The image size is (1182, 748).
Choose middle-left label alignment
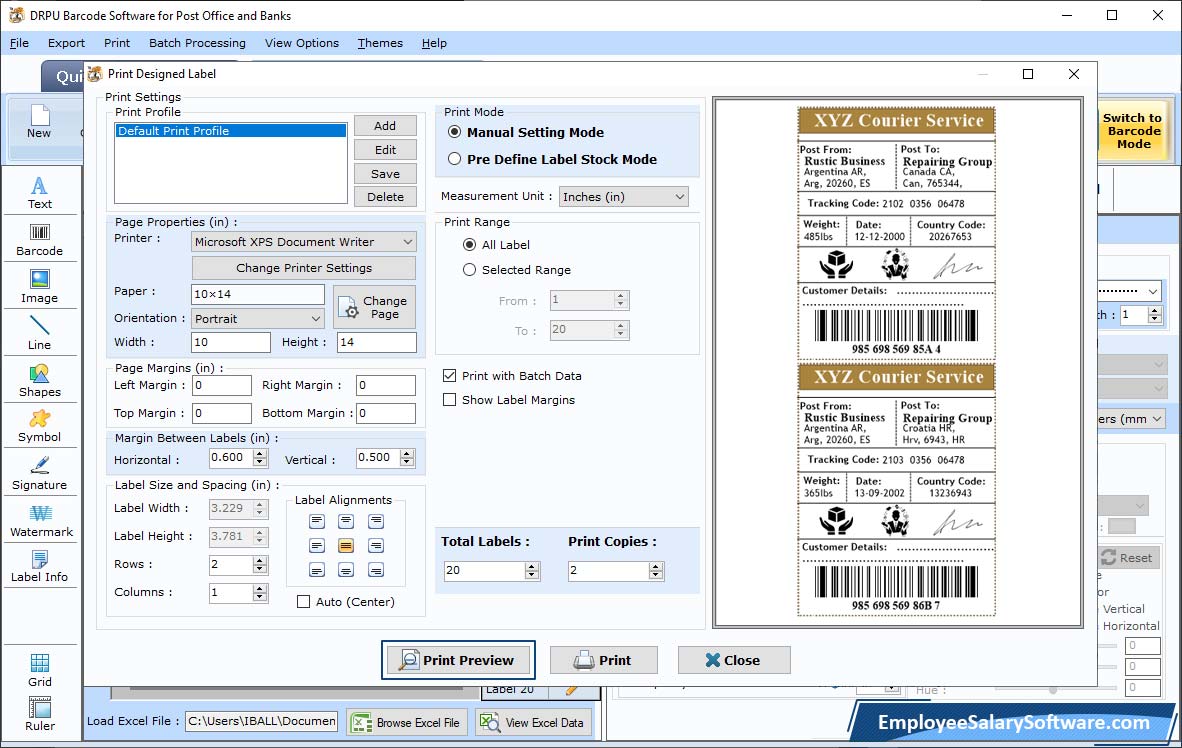(x=317, y=545)
